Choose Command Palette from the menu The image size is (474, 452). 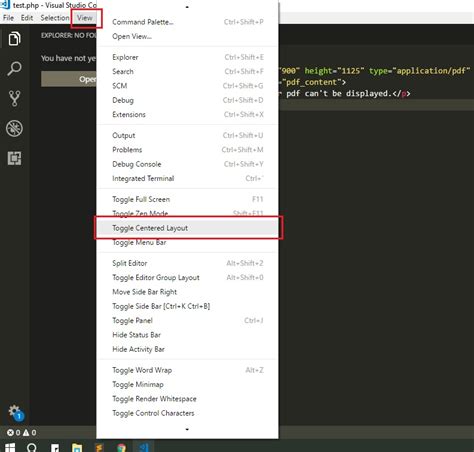coord(187,22)
